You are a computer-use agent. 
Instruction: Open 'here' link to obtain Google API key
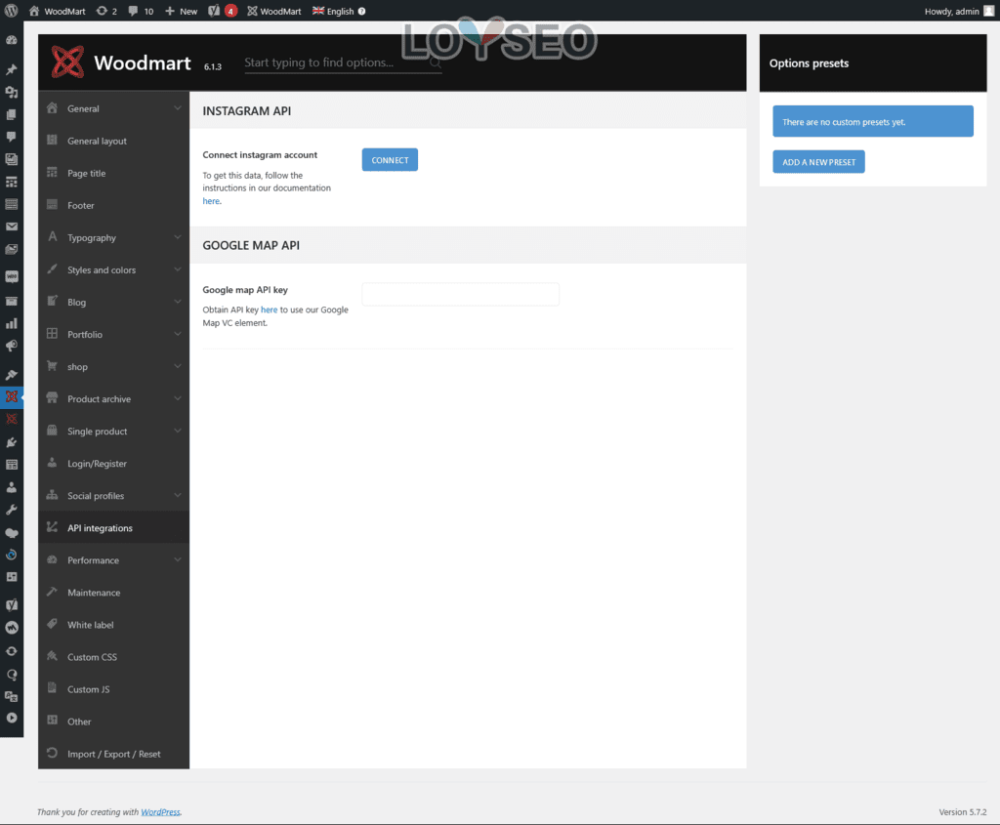[269, 310]
